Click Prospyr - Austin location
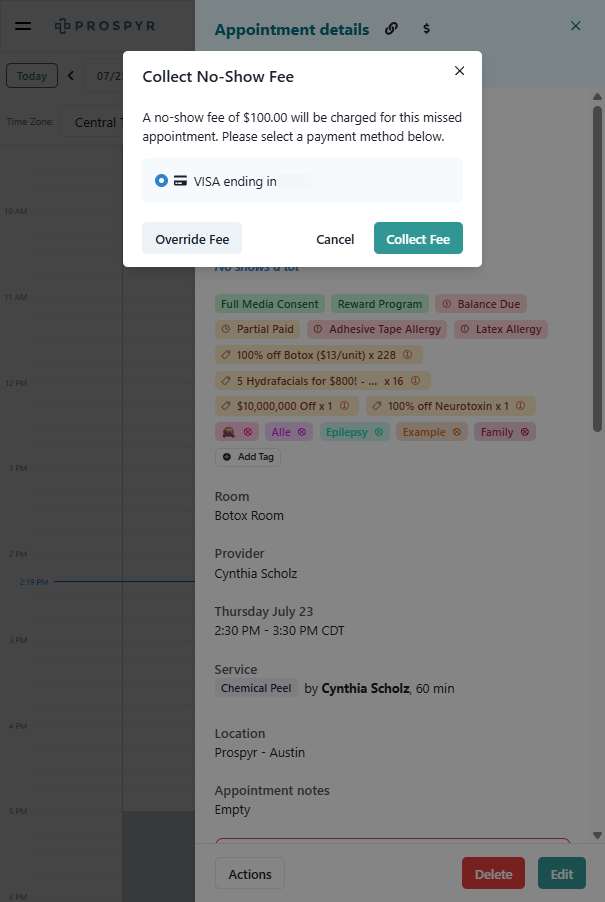Screen dimensions: 605x902 (259, 752)
